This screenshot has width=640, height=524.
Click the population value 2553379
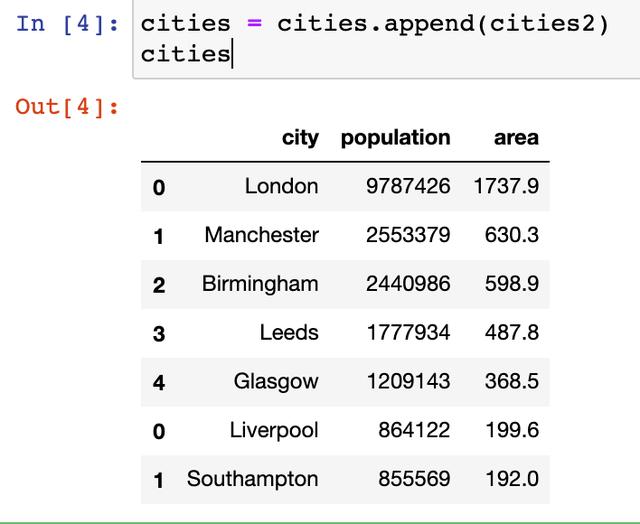pos(408,235)
